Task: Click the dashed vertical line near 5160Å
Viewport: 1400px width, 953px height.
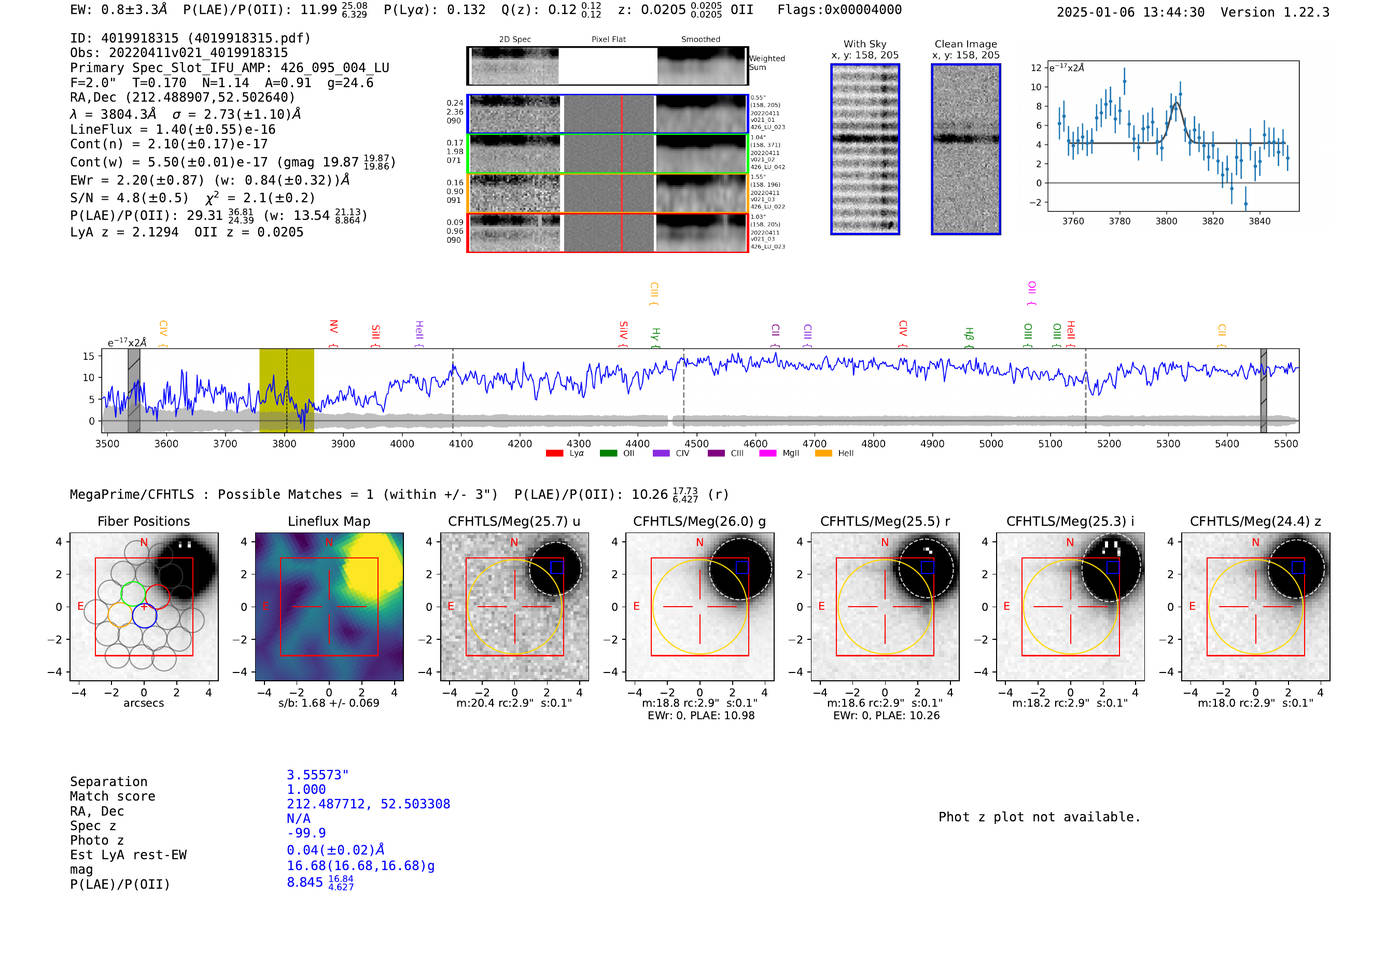Action: point(1086,391)
